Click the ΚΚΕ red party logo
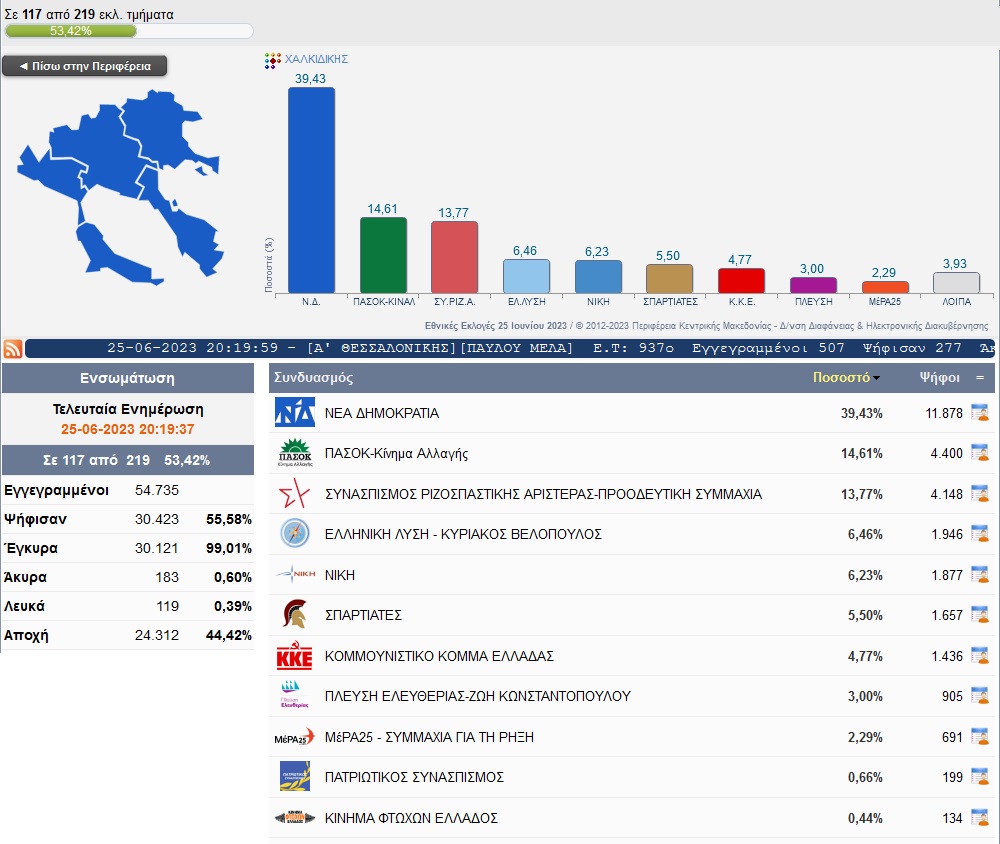 295,656
